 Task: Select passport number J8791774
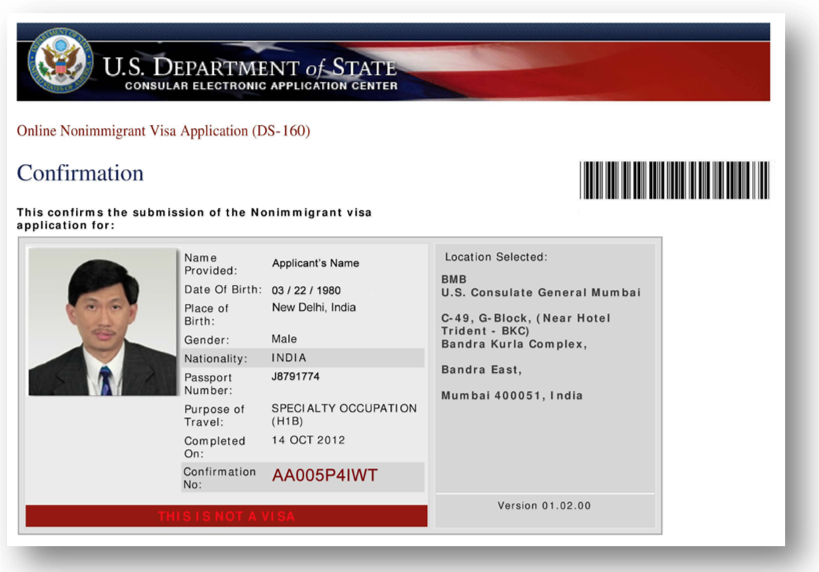click(x=295, y=377)
